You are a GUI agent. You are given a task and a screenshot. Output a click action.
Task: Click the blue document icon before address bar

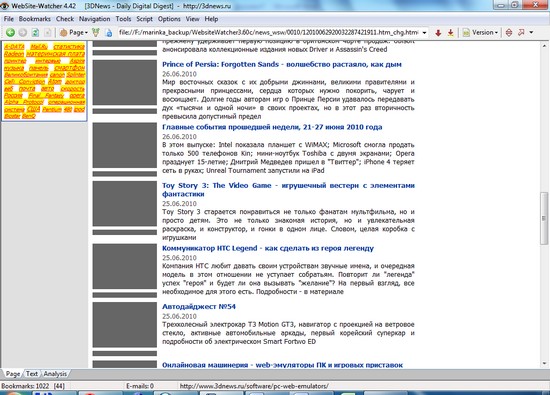(109, 33)
